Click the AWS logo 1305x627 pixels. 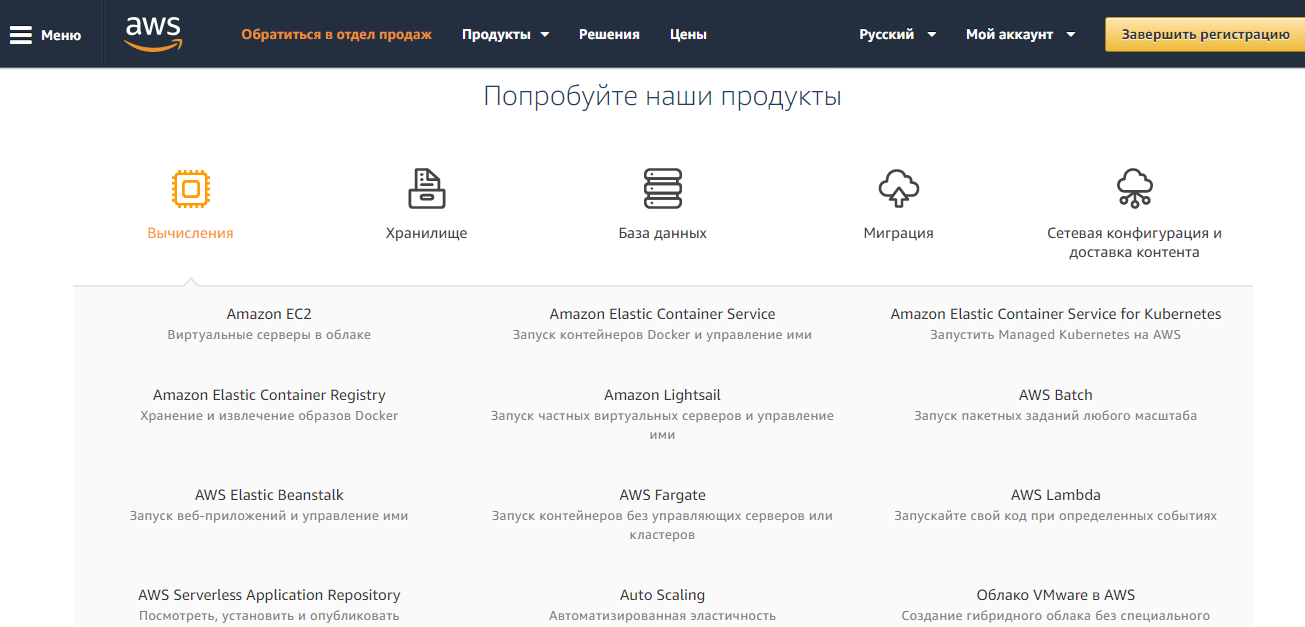tap(152, 33)
